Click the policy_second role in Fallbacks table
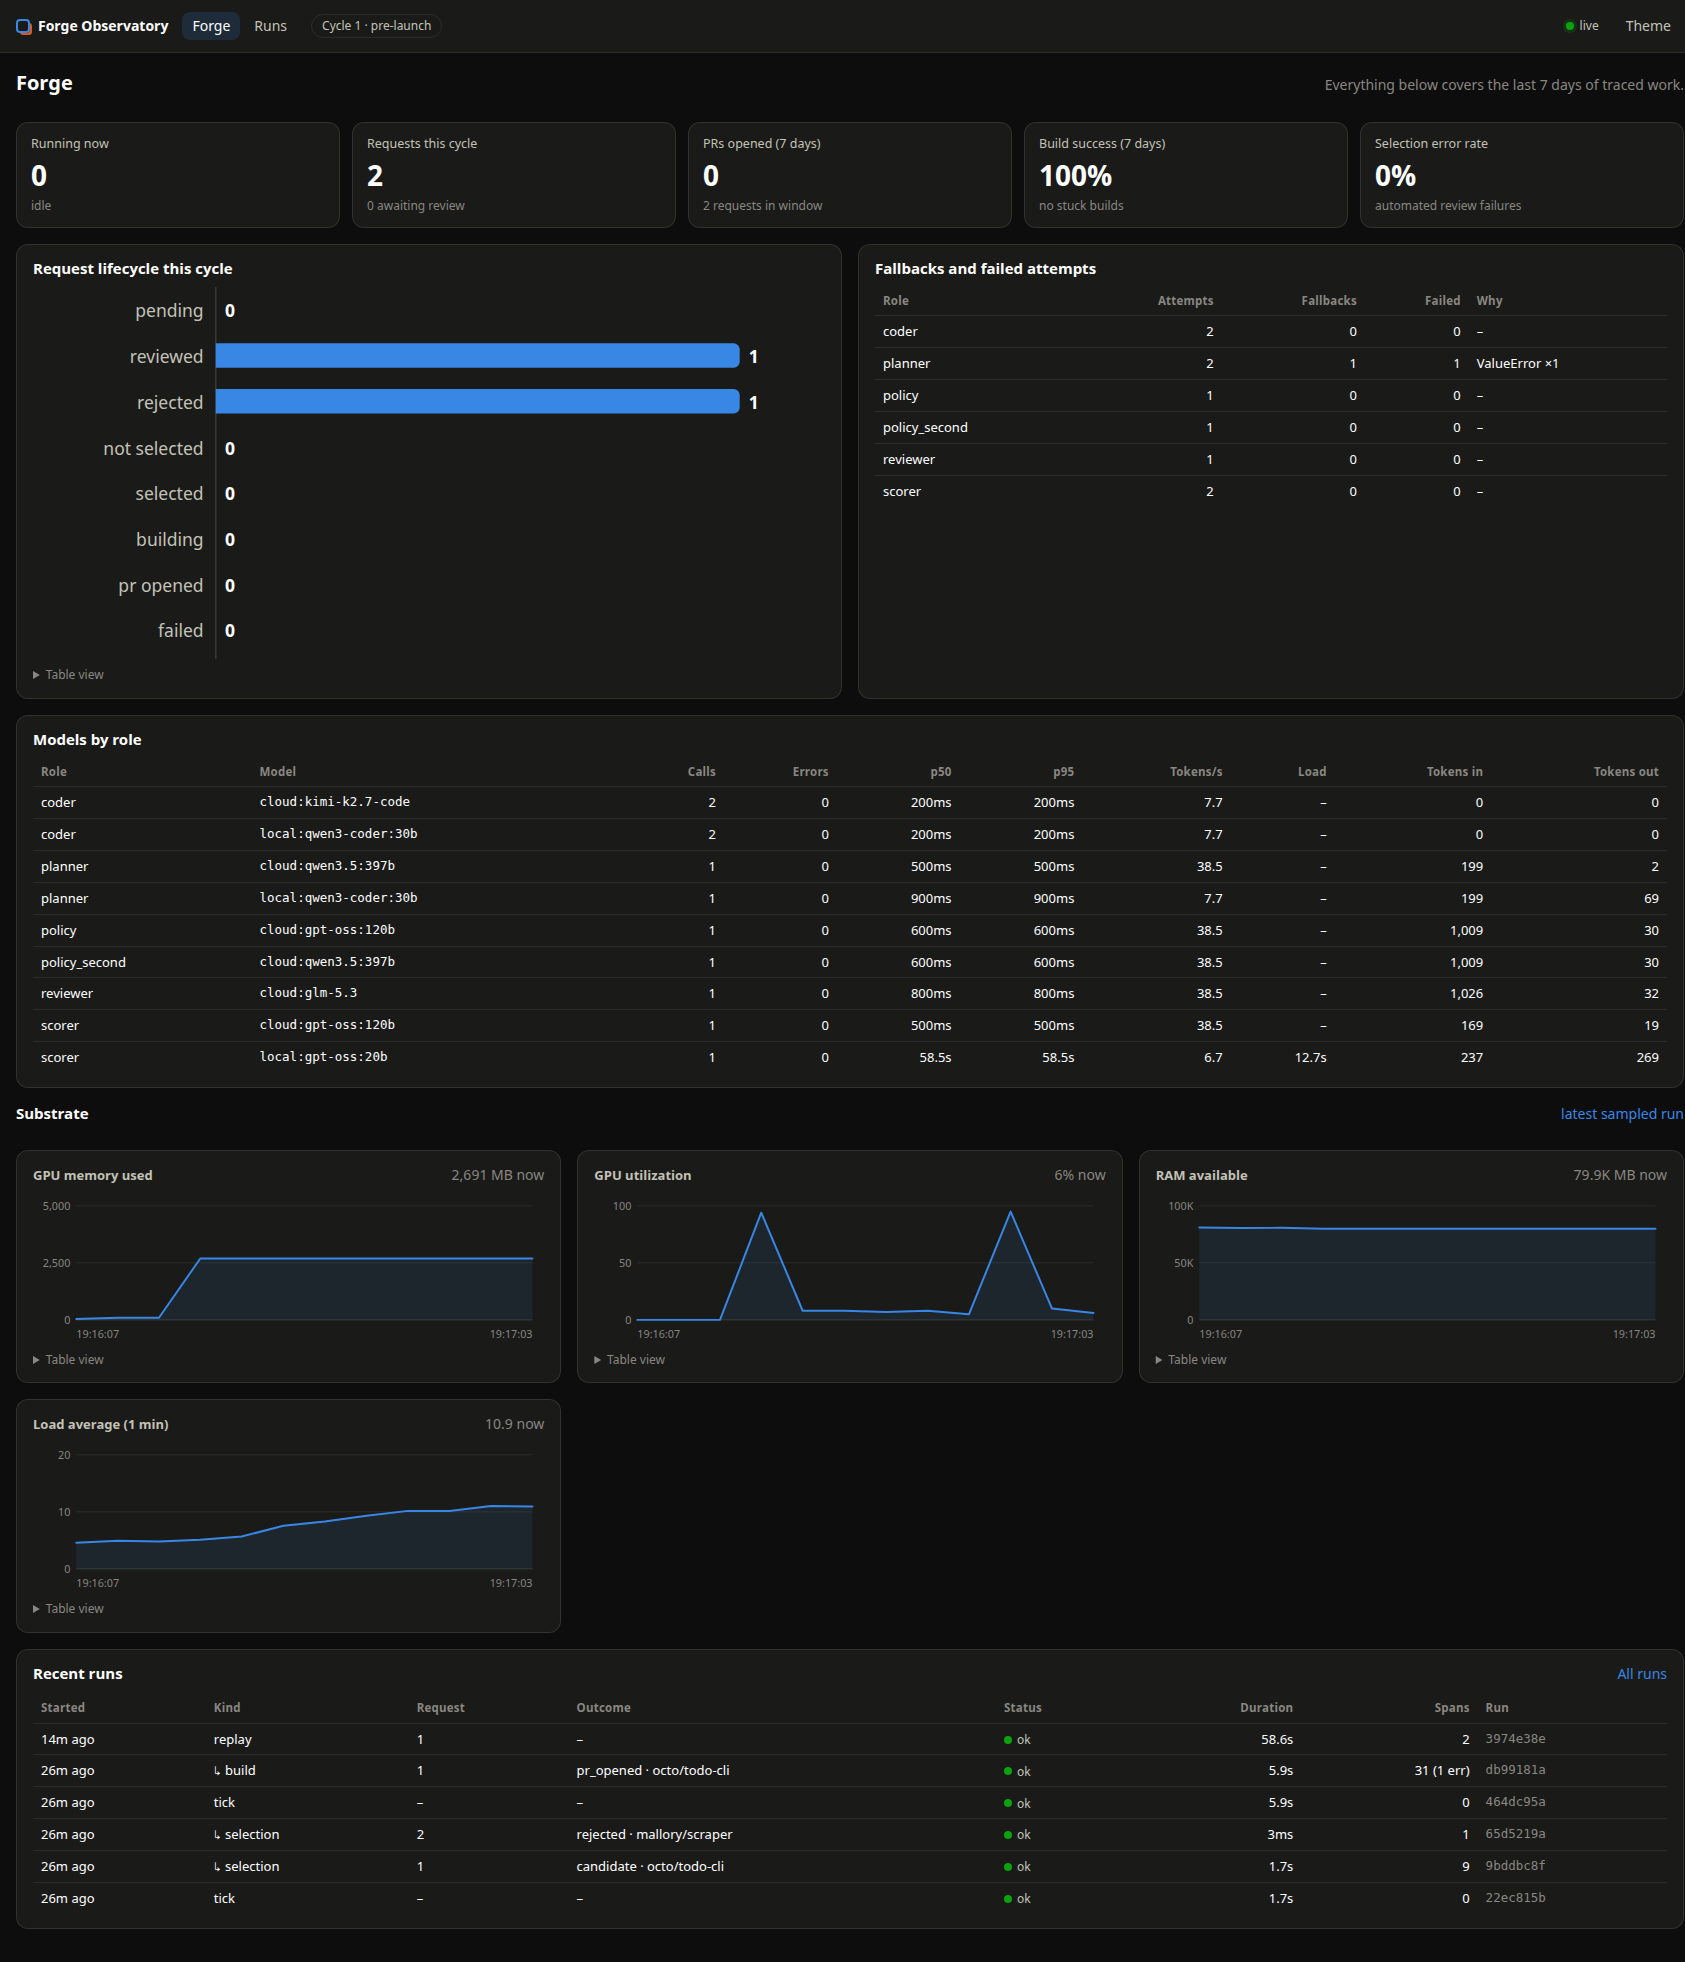 (925, 428)
